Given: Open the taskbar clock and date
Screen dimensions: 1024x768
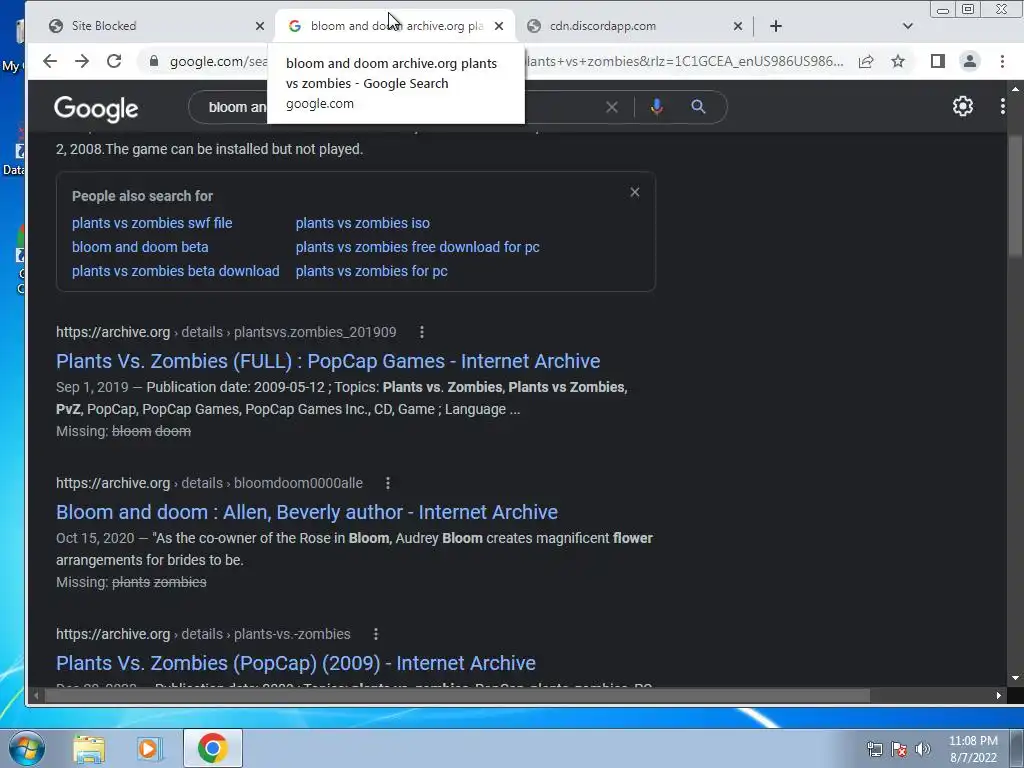Looking at the screenshot, I should click(x=973, y=749).
